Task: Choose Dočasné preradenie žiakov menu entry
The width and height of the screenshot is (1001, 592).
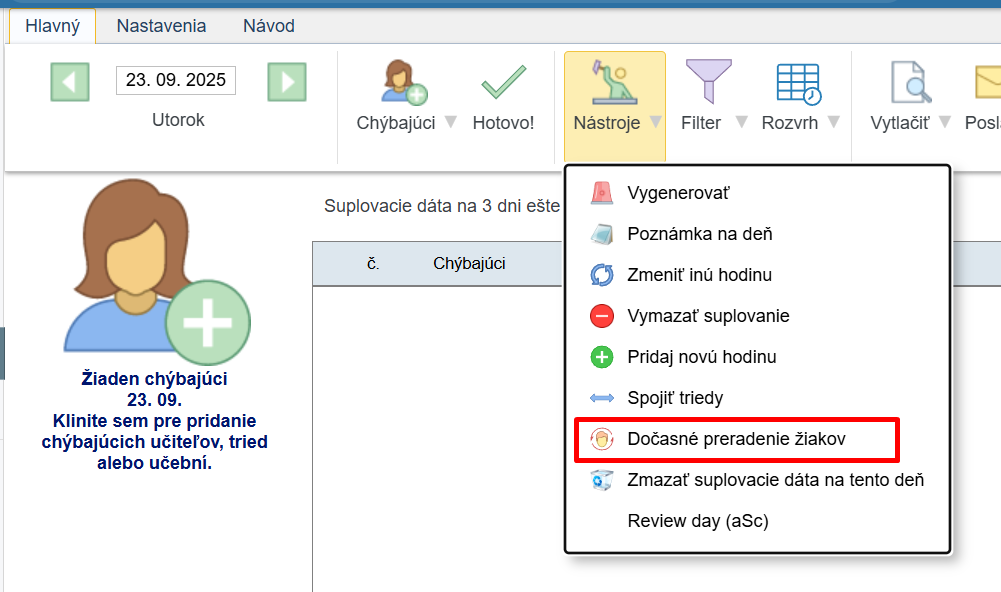Action: (x=736, y=439)
